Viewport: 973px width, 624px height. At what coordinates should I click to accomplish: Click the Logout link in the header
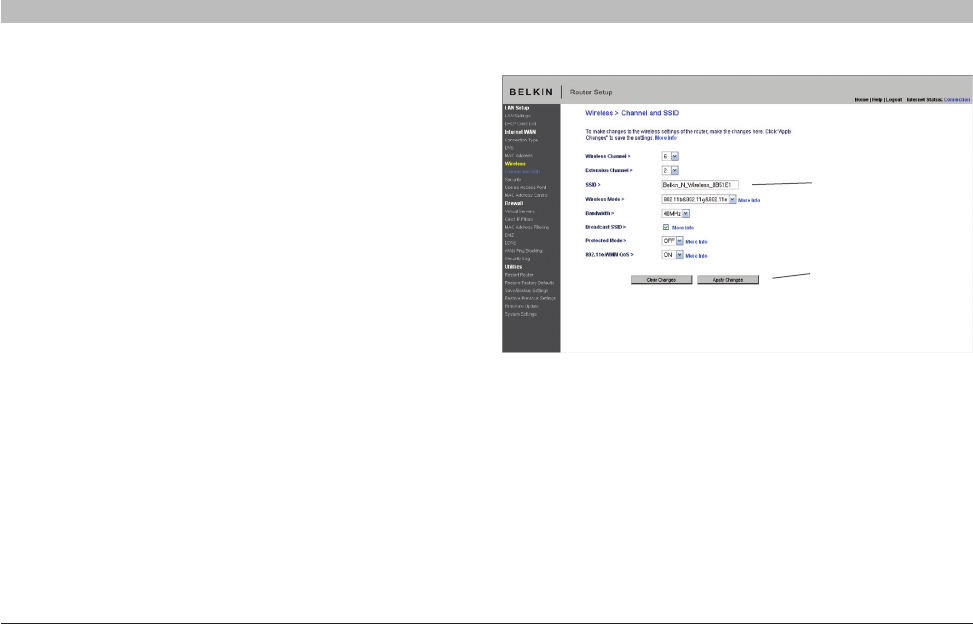(894, 99)
